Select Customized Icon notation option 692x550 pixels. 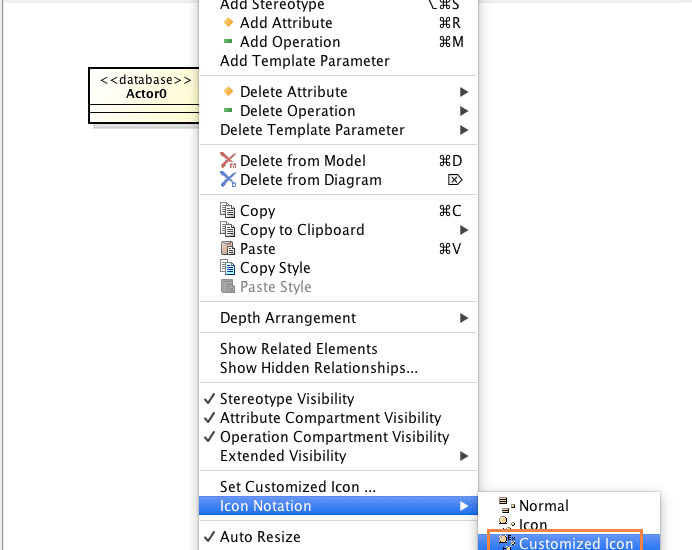[575, 544]
